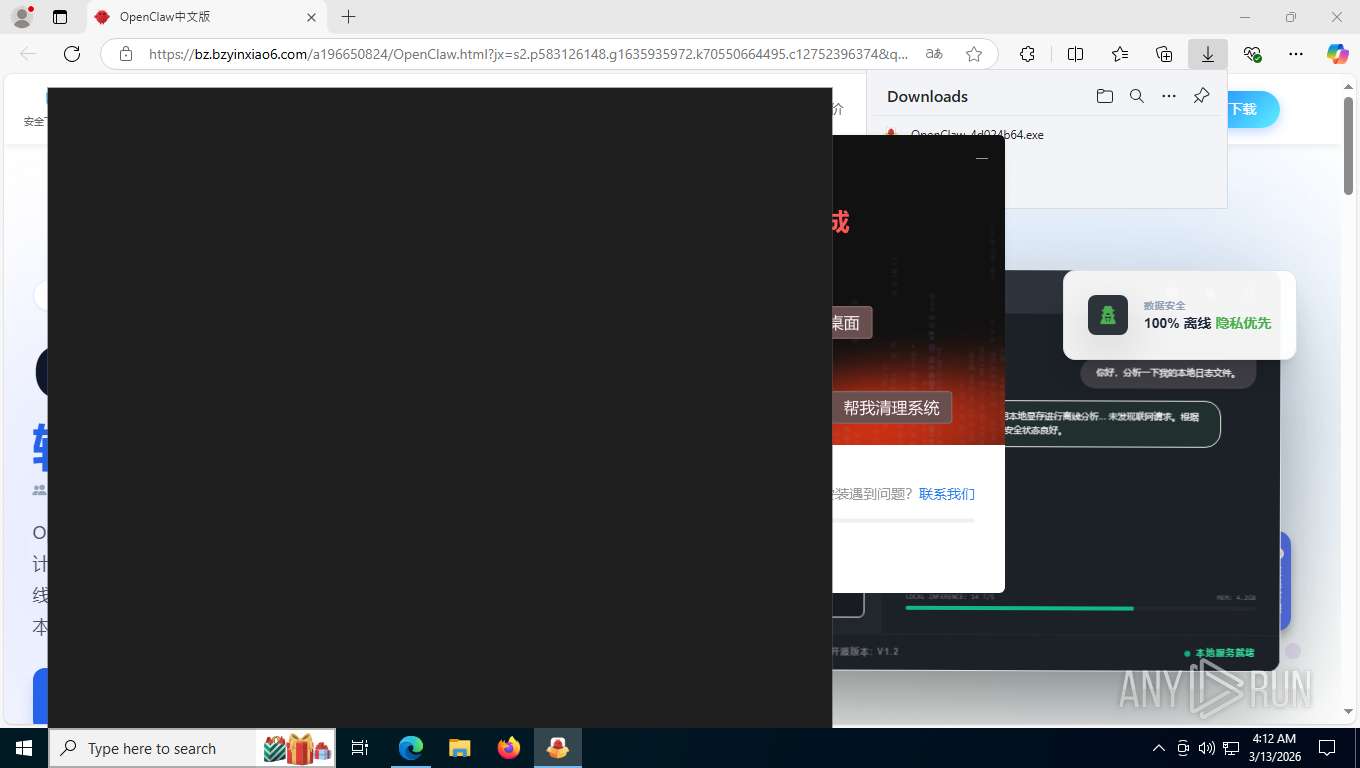
Task: Click the 帮我清理系统 button
Action: tap(891, 408)
